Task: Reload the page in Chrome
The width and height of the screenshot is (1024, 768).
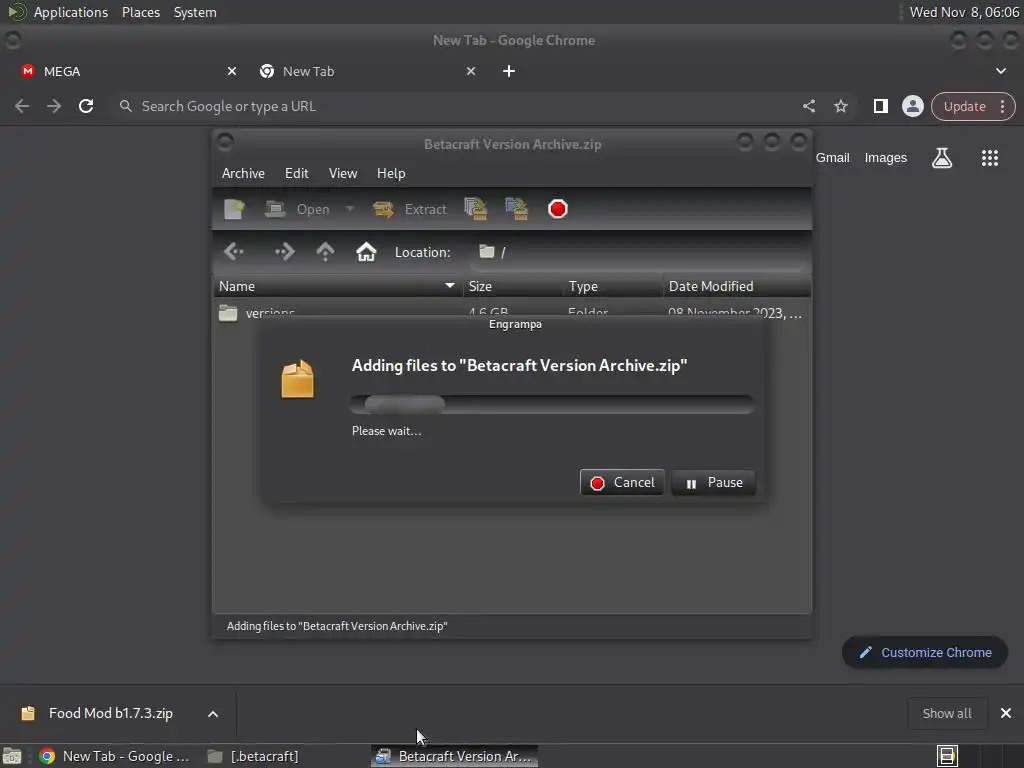Action: pos(86,106)
